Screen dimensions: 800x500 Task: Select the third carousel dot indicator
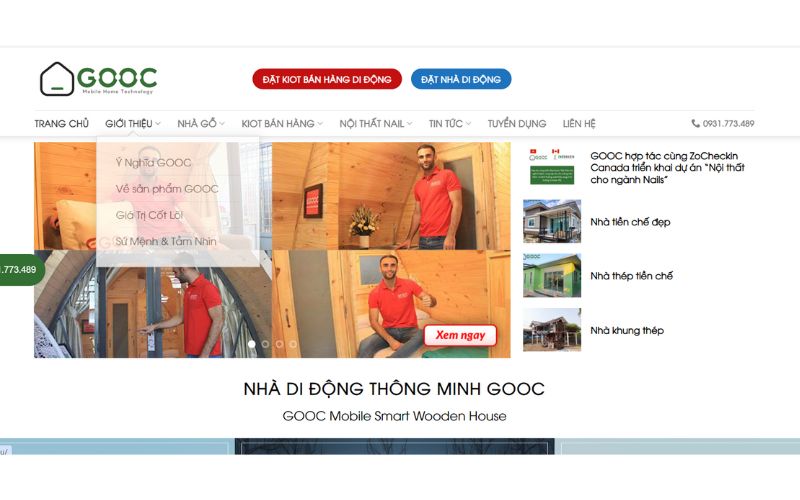pyautogui.click(x=279, y=344)
